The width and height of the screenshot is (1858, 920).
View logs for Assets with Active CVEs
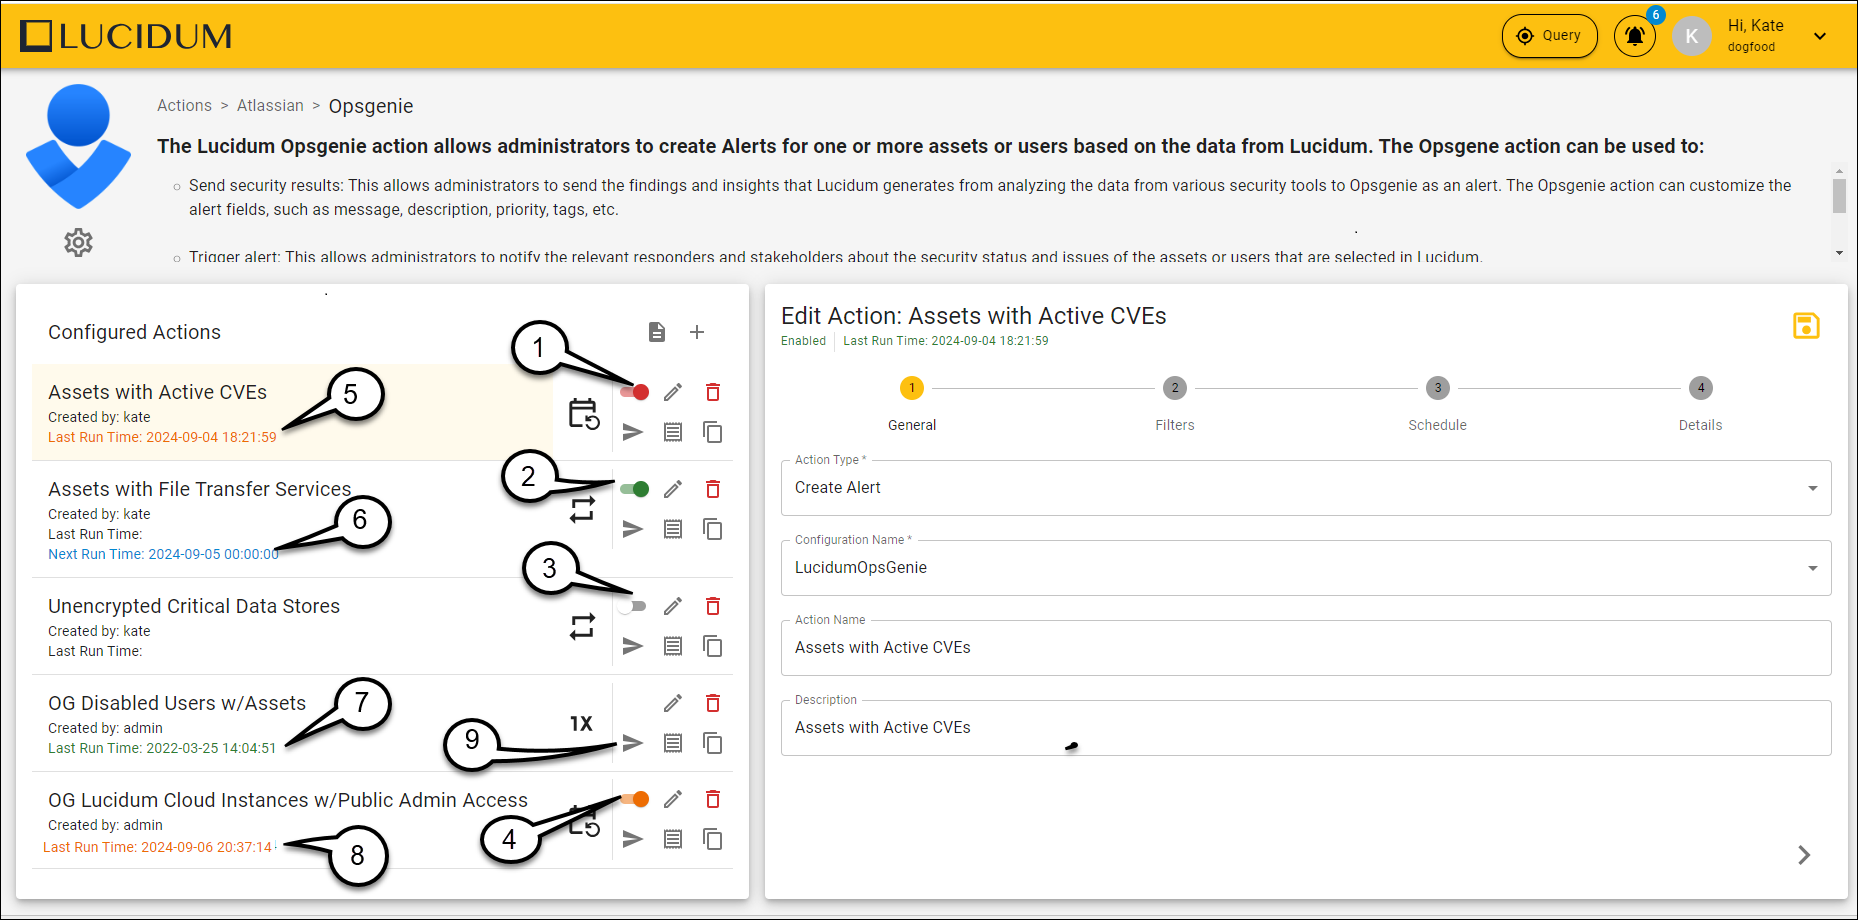pyautogui.click(x=673, y=432)
